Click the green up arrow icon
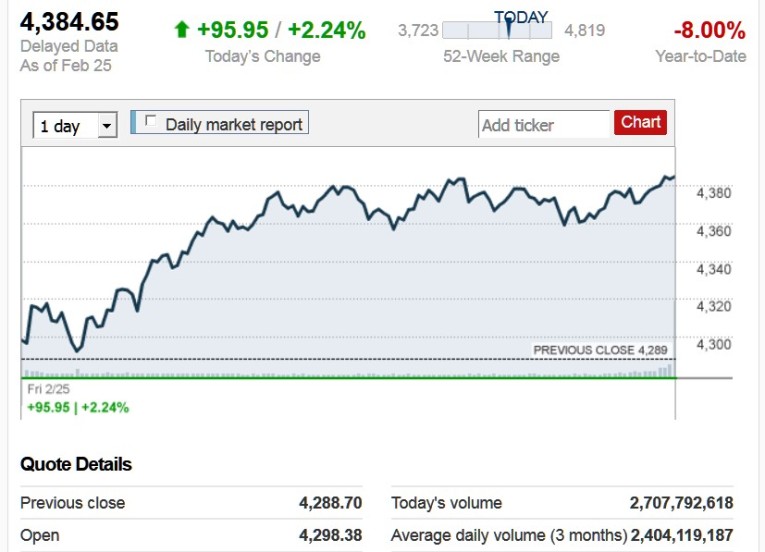 181,30
